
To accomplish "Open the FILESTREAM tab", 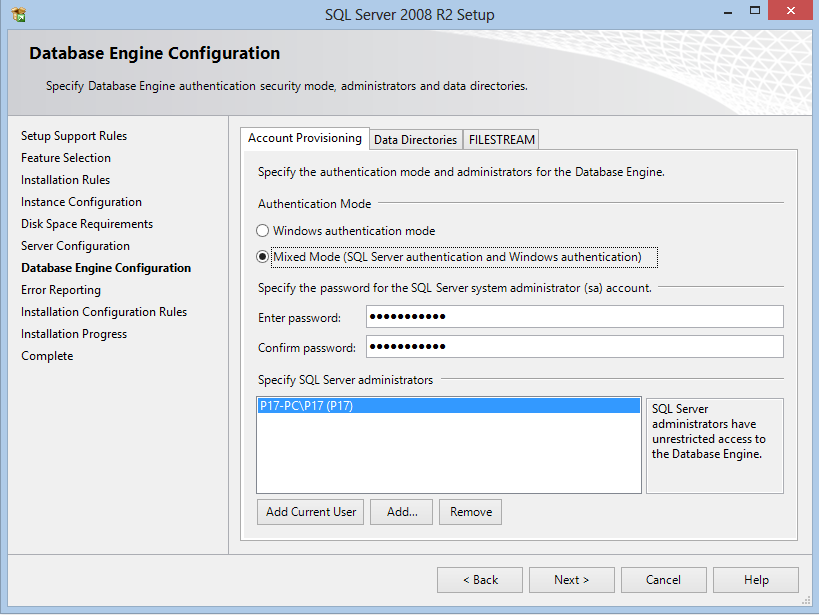I will [501, 140].
